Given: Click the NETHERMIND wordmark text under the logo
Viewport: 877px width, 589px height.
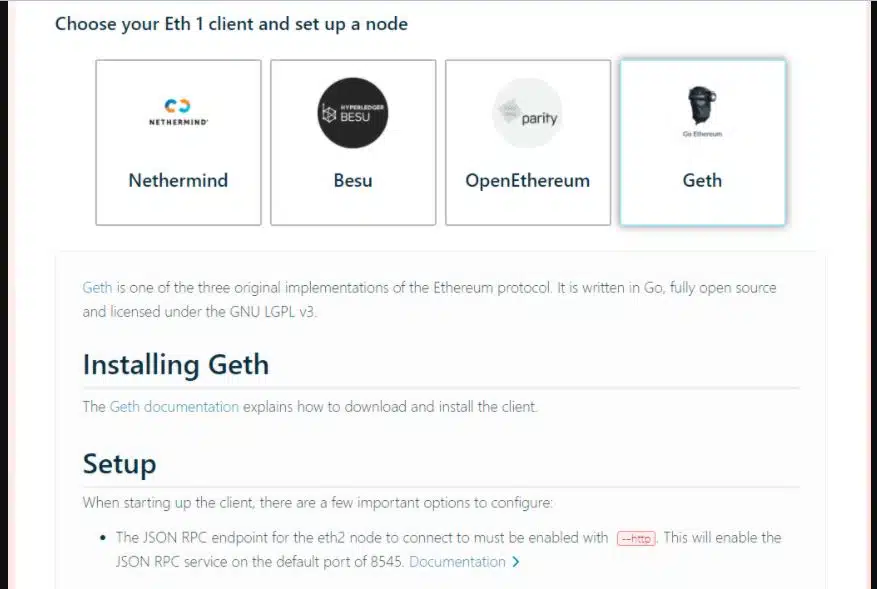Looking at the screenshot, I should [178, 121].
